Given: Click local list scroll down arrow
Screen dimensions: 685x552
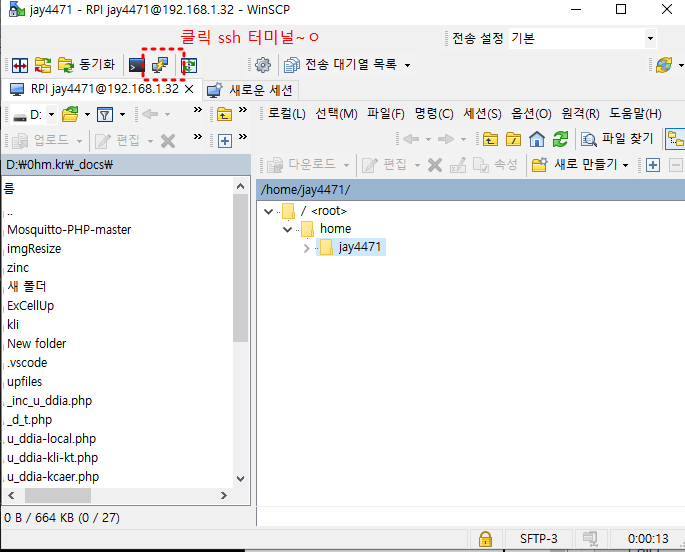Looking at the screenshot, I should tap(240, 479).
